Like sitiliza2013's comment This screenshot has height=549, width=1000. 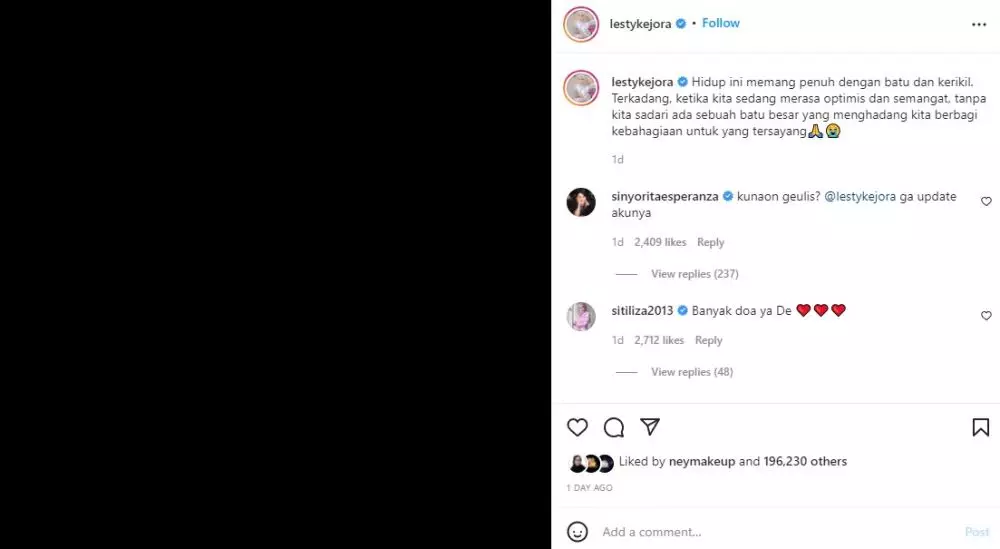986,316
